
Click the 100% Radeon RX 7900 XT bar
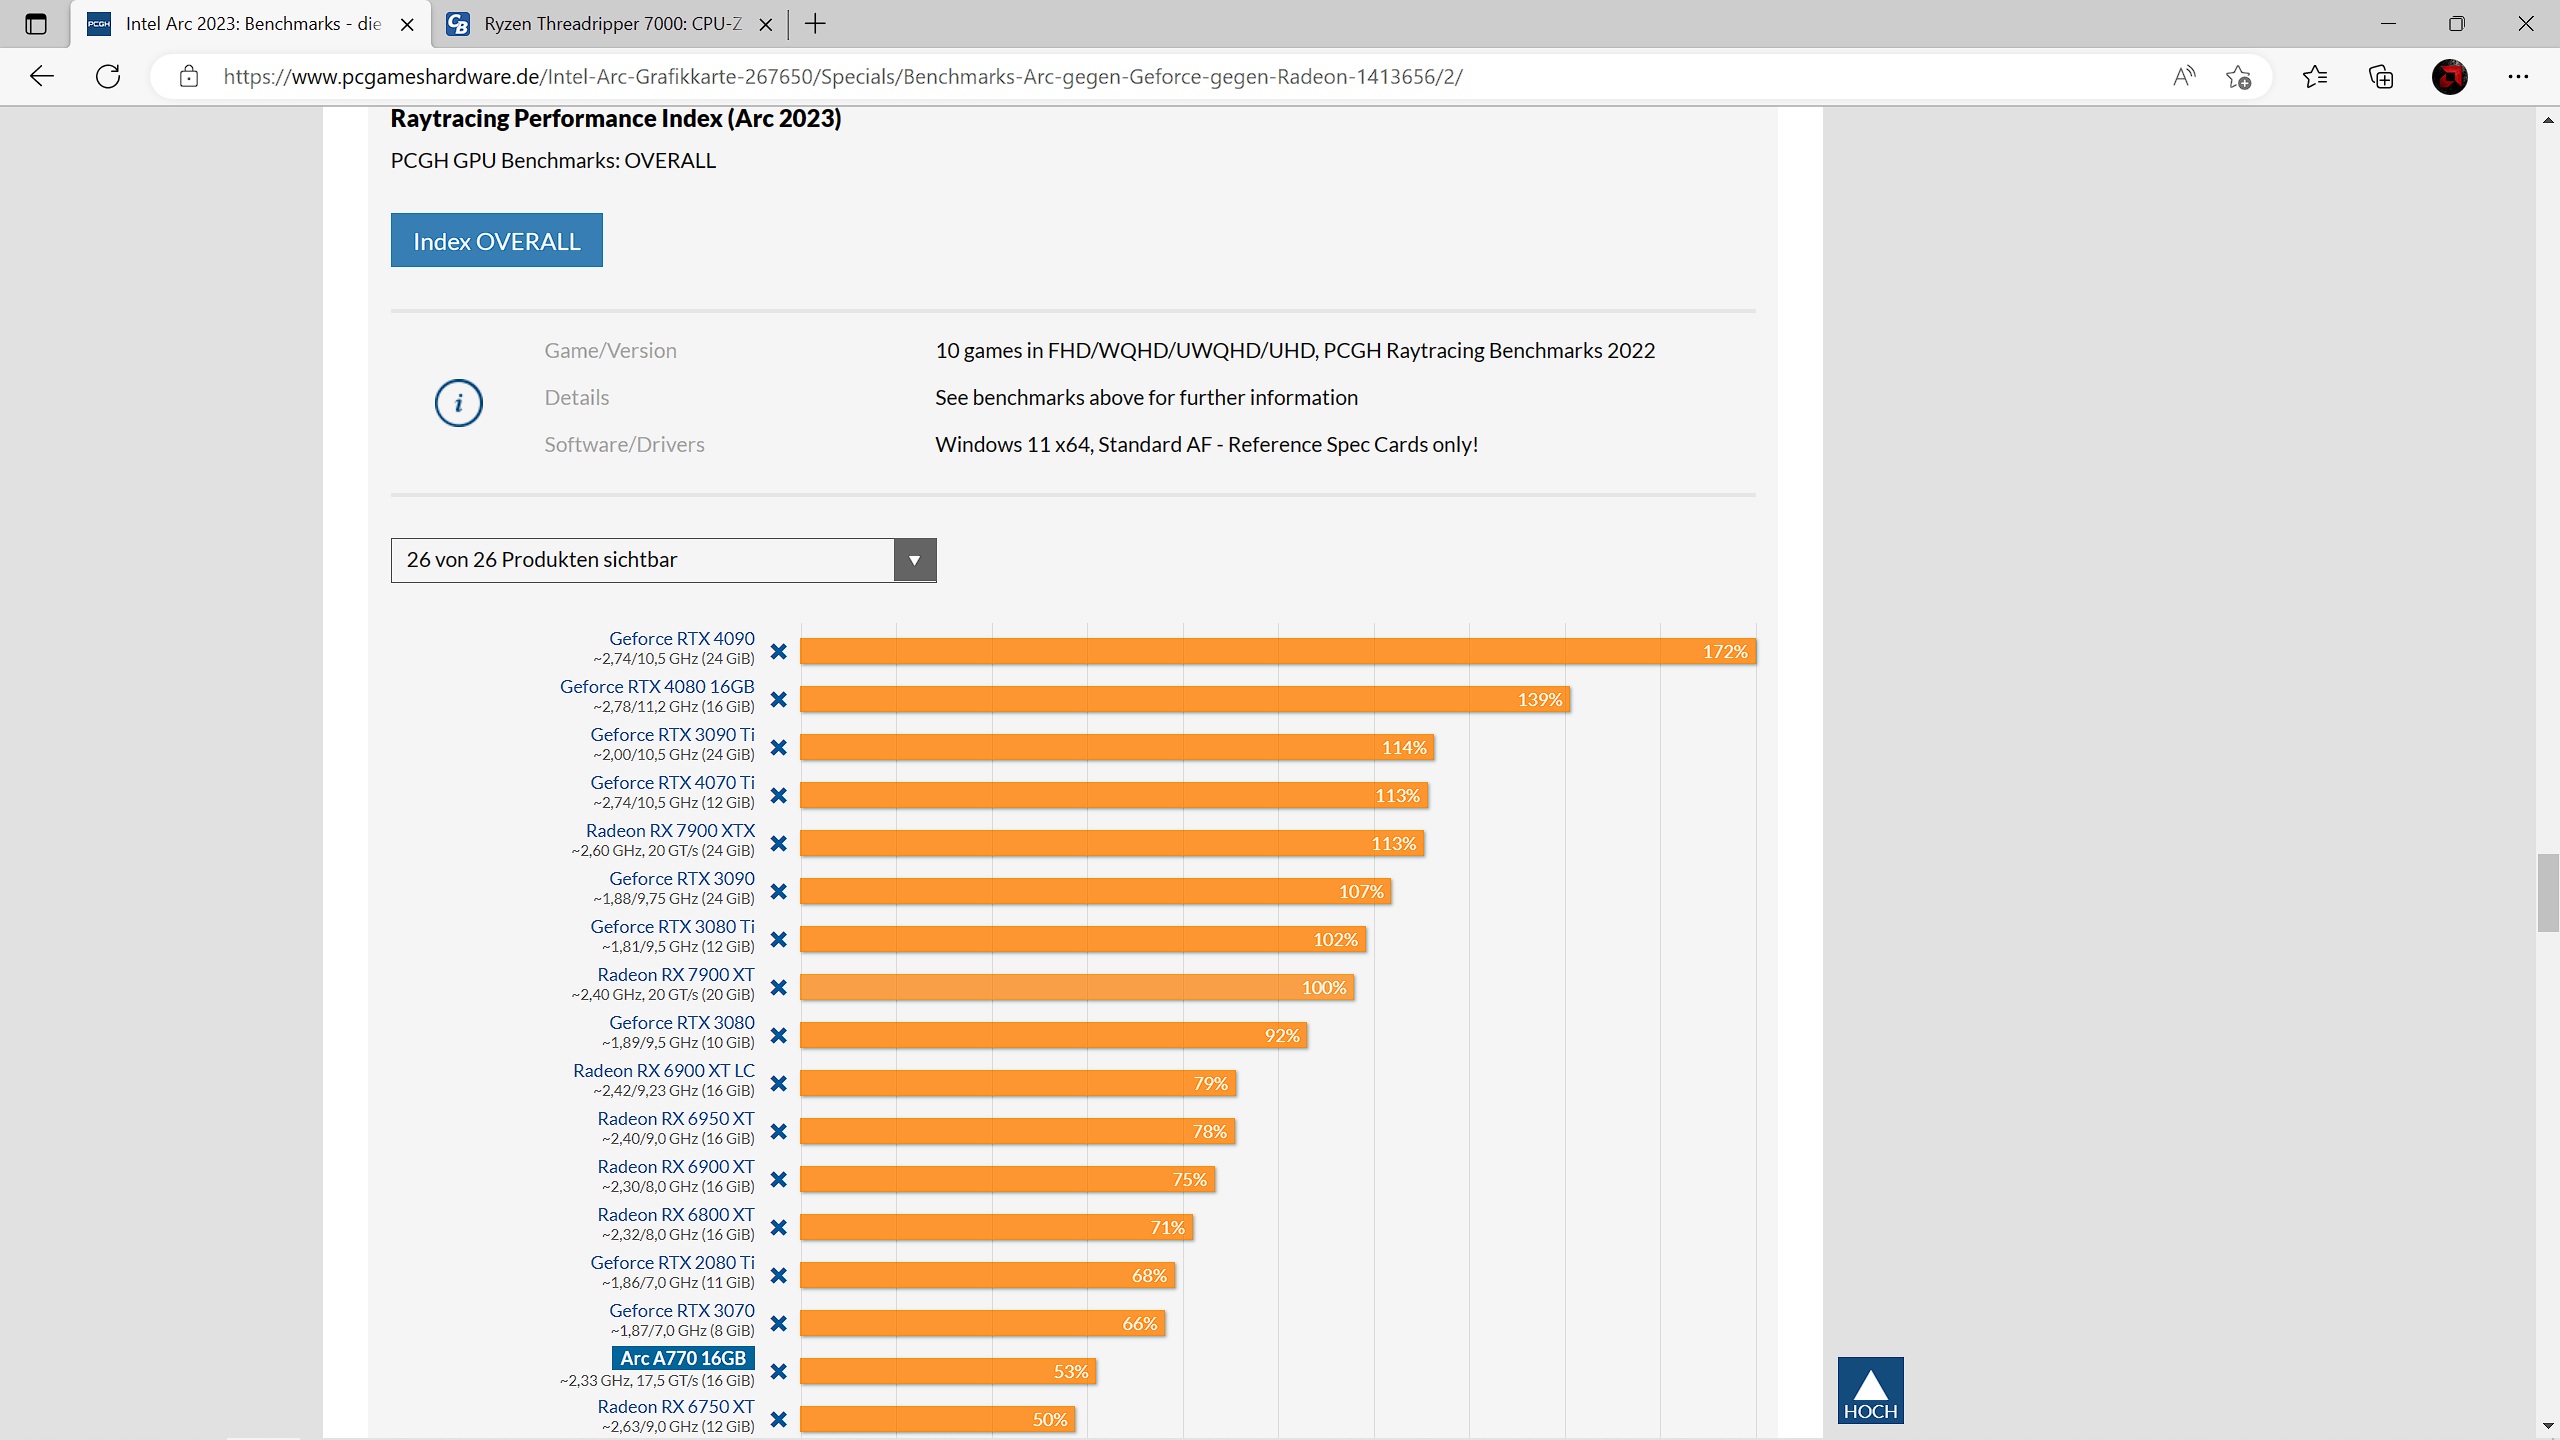tap(1076, 988)
